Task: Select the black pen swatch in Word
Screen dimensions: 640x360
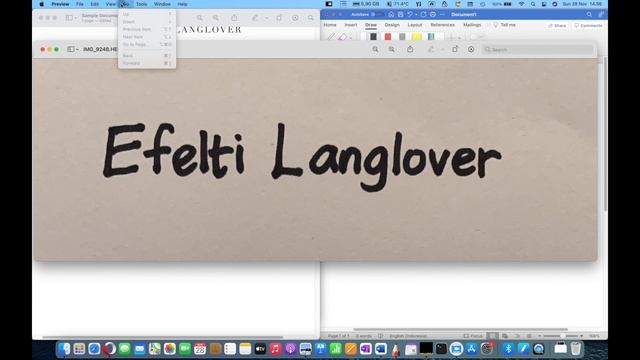Action: coord(373,37)
